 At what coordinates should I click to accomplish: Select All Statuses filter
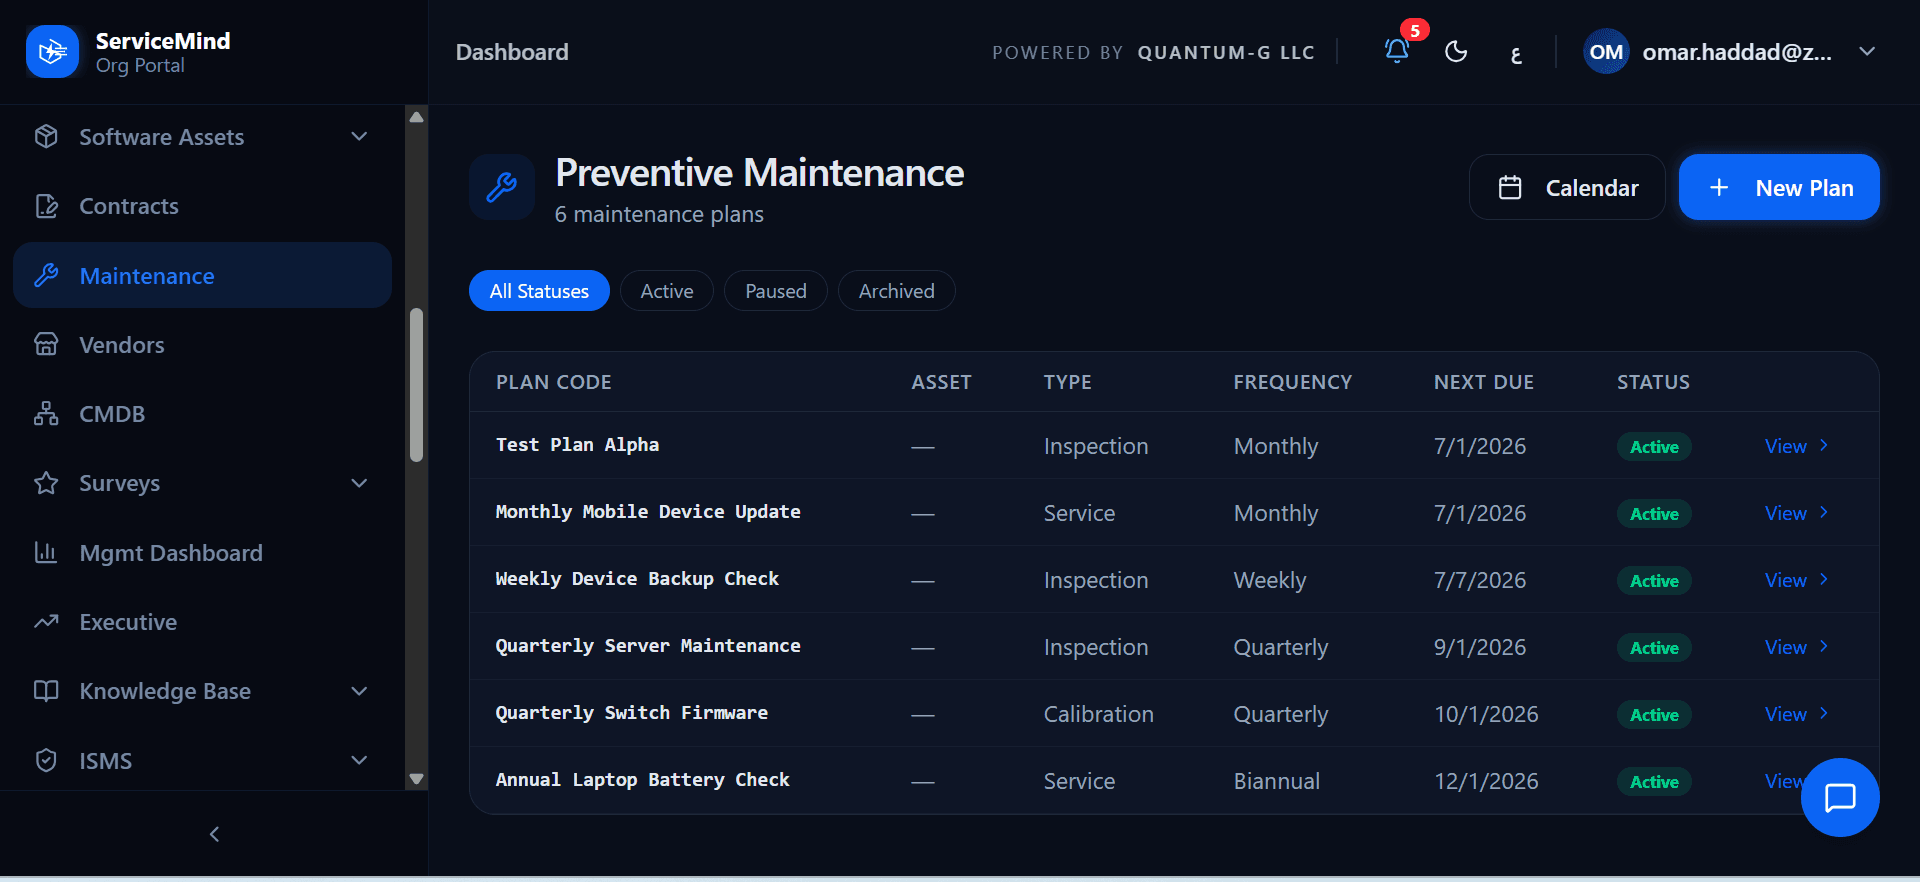539,291
